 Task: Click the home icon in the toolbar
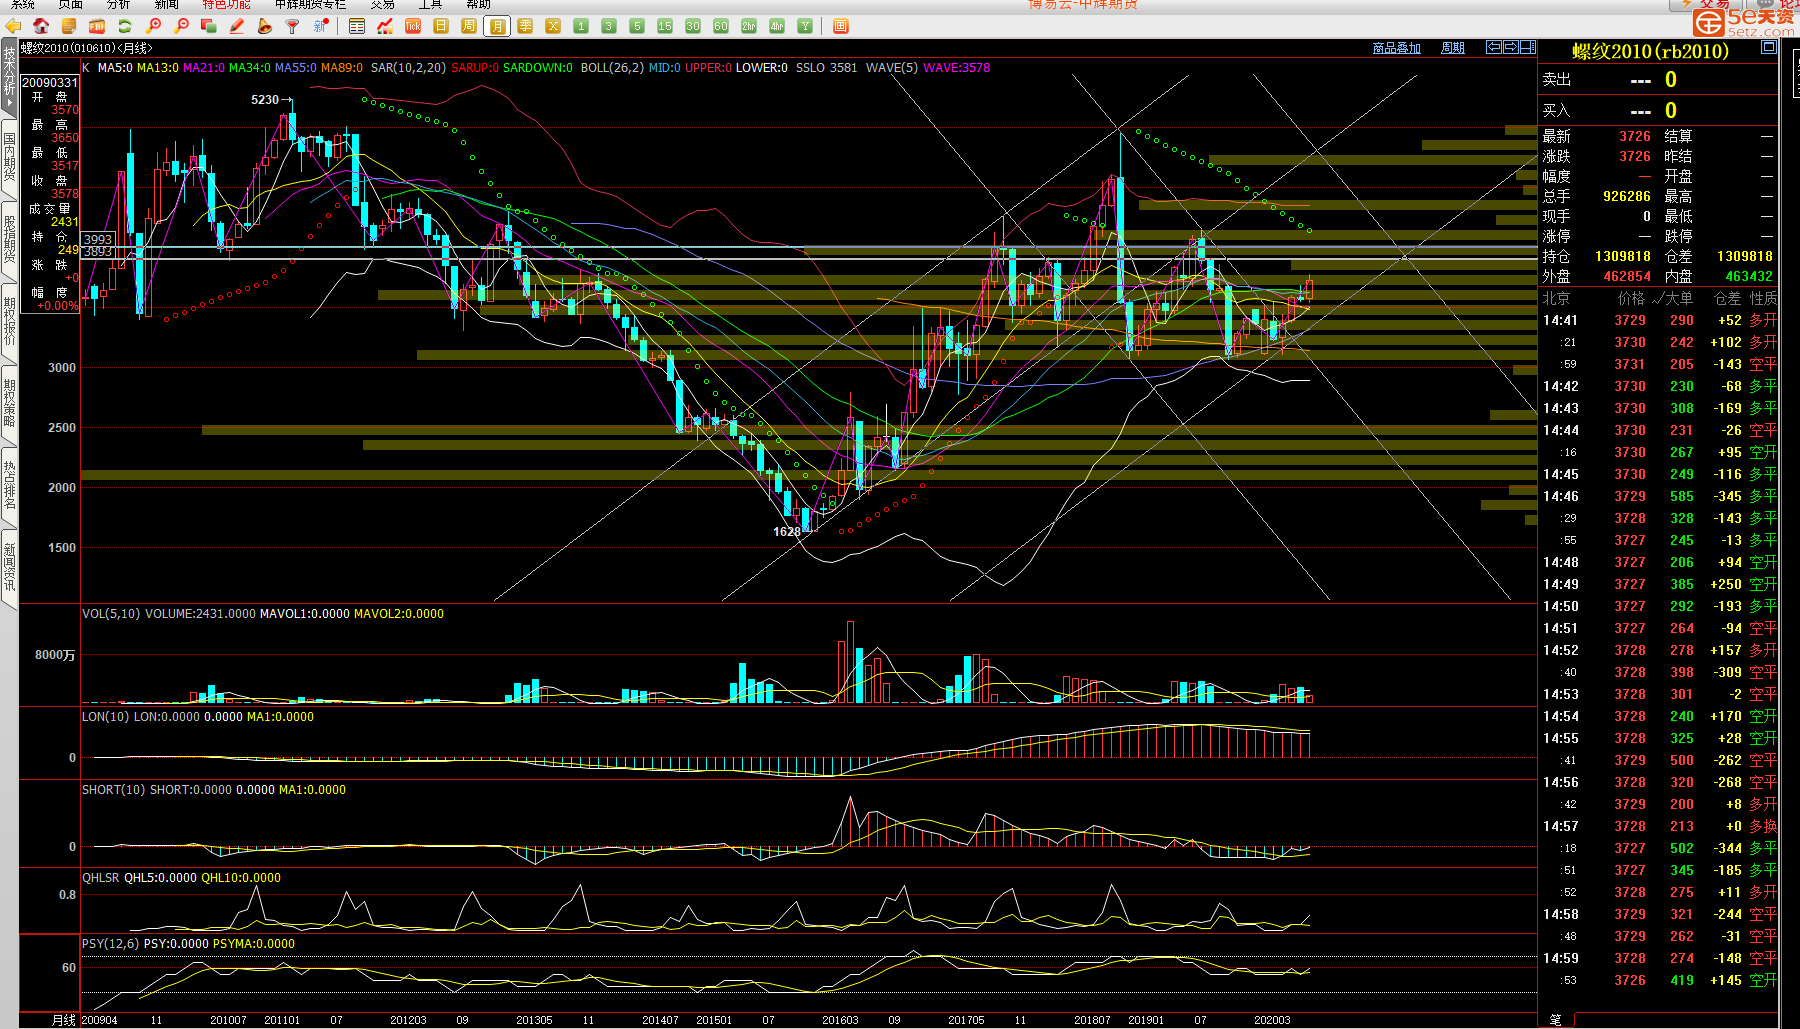click(x=41, y=26)
